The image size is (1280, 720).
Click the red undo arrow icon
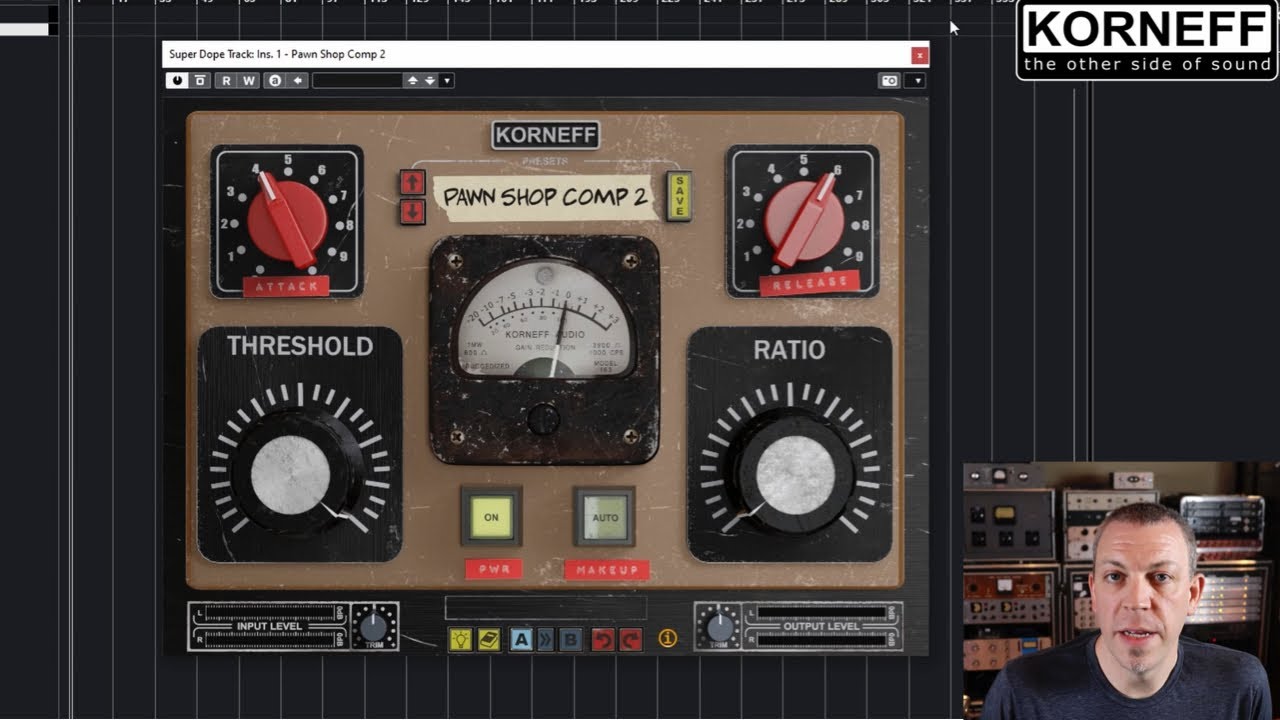602,639
